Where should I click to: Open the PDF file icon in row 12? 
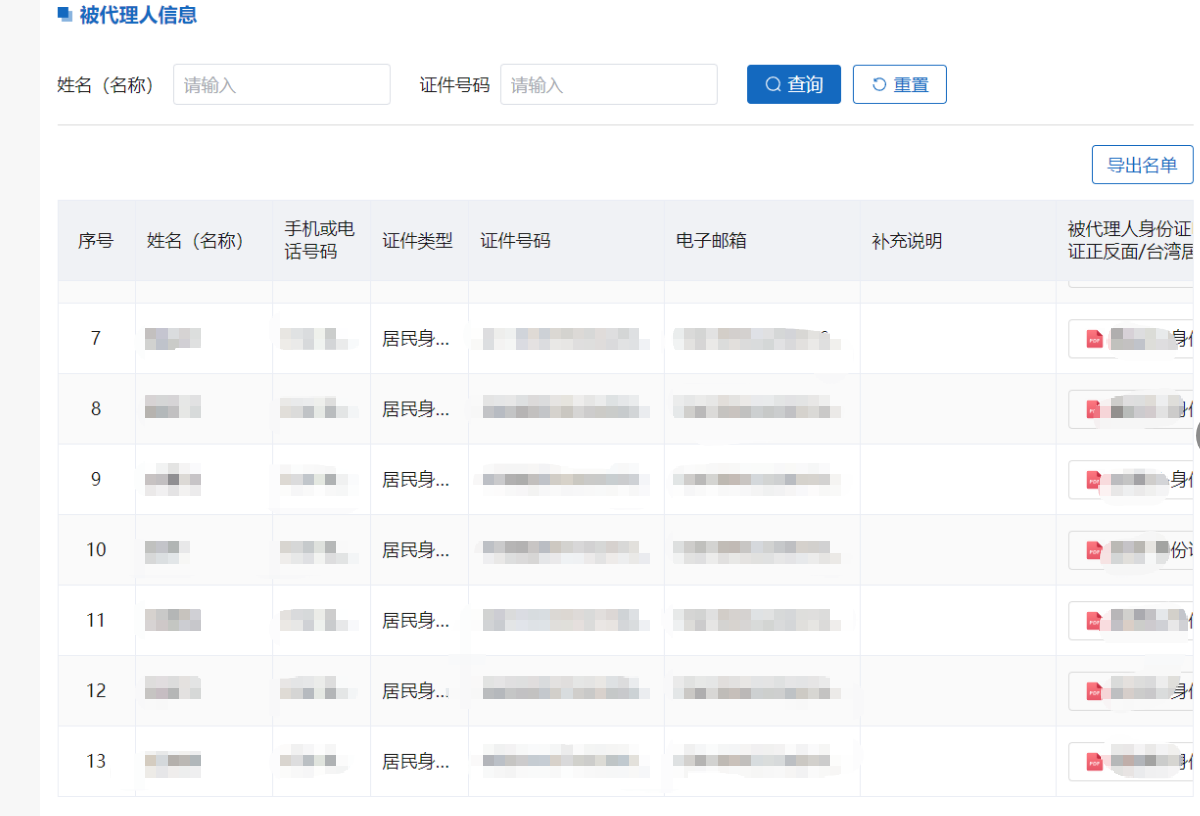1094,691
